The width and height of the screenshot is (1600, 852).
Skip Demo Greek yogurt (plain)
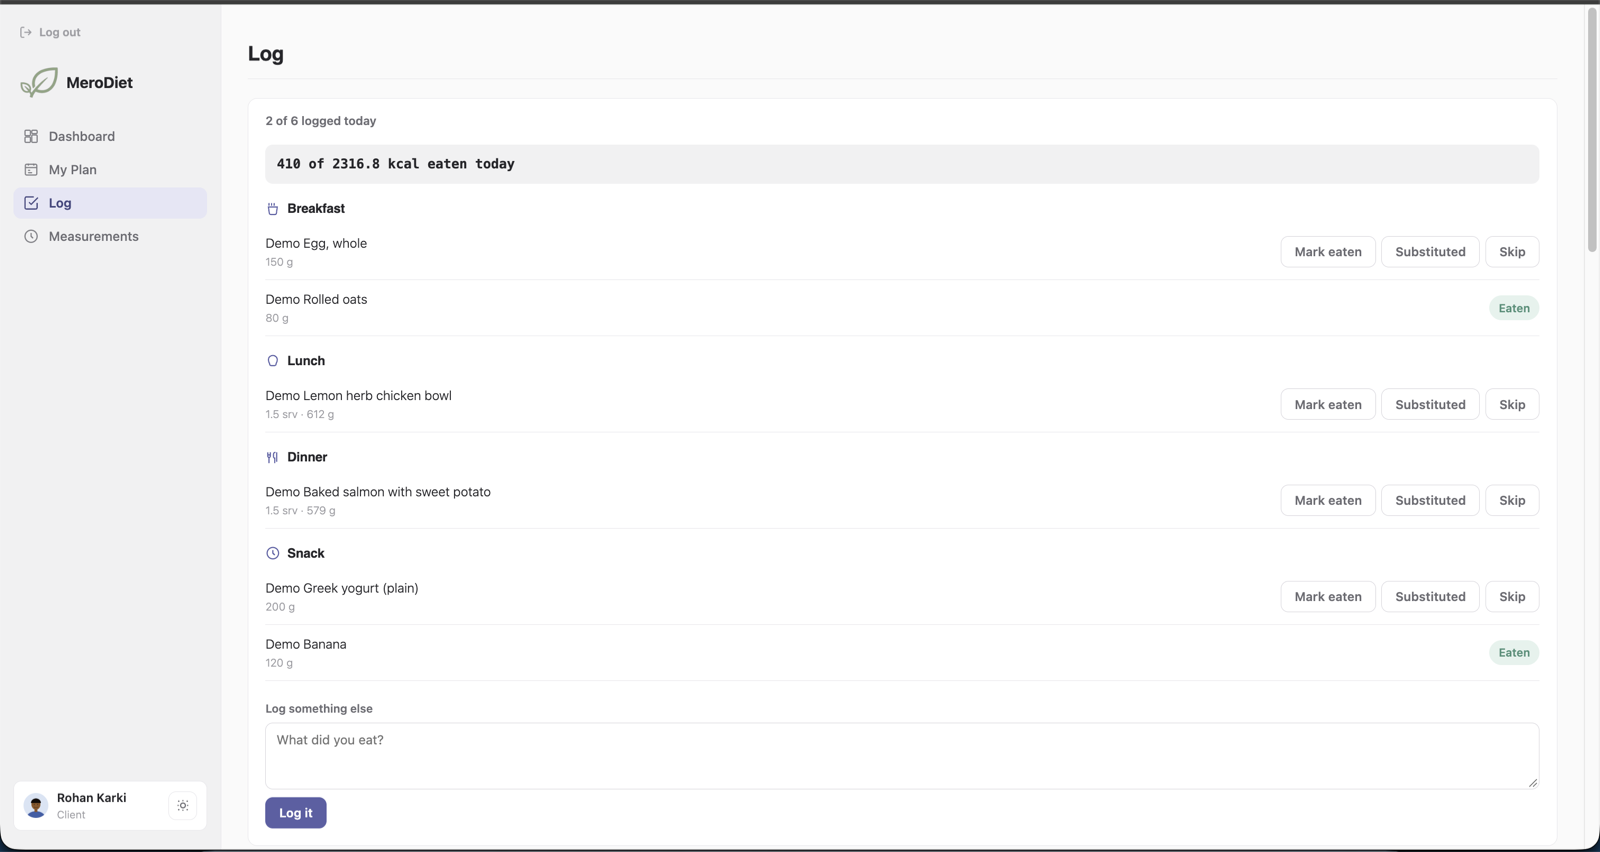coord(1512,596)
